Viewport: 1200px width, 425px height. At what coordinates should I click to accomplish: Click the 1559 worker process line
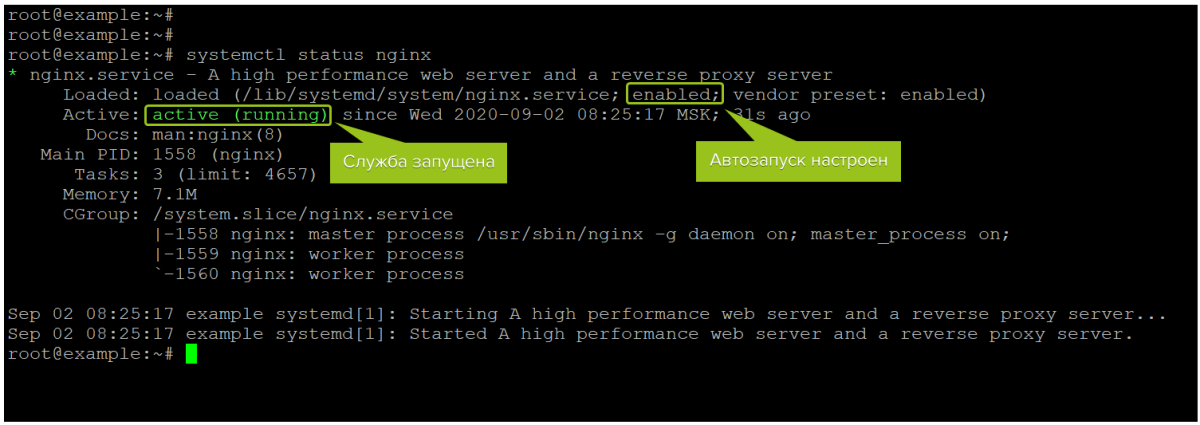(309, 255)
